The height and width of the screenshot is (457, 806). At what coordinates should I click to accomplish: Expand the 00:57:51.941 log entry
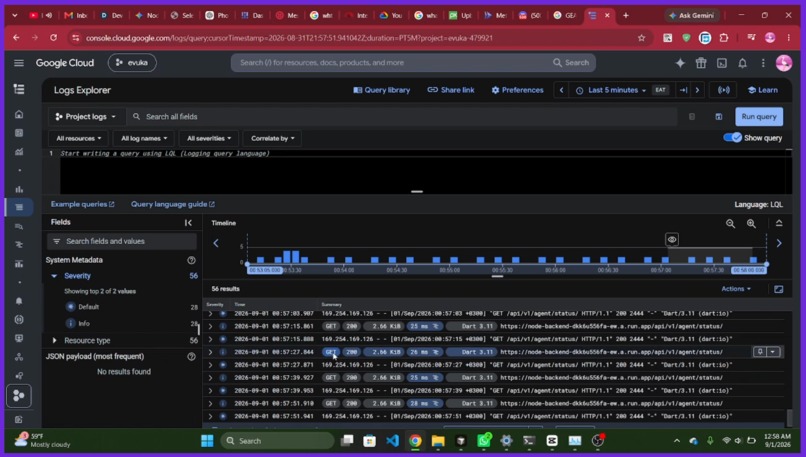(x=210, y=416)
